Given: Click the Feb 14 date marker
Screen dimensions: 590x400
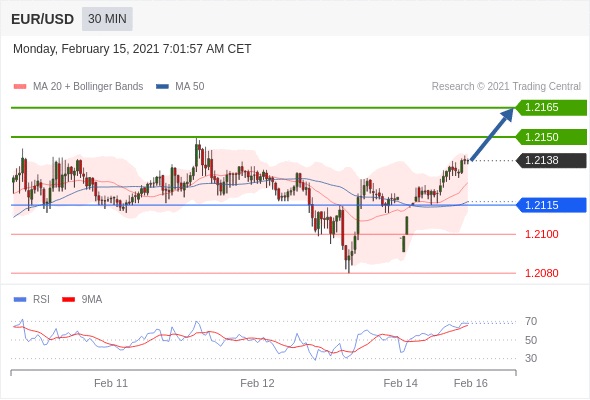Looking at the screenshot, I should coord(400,383).
